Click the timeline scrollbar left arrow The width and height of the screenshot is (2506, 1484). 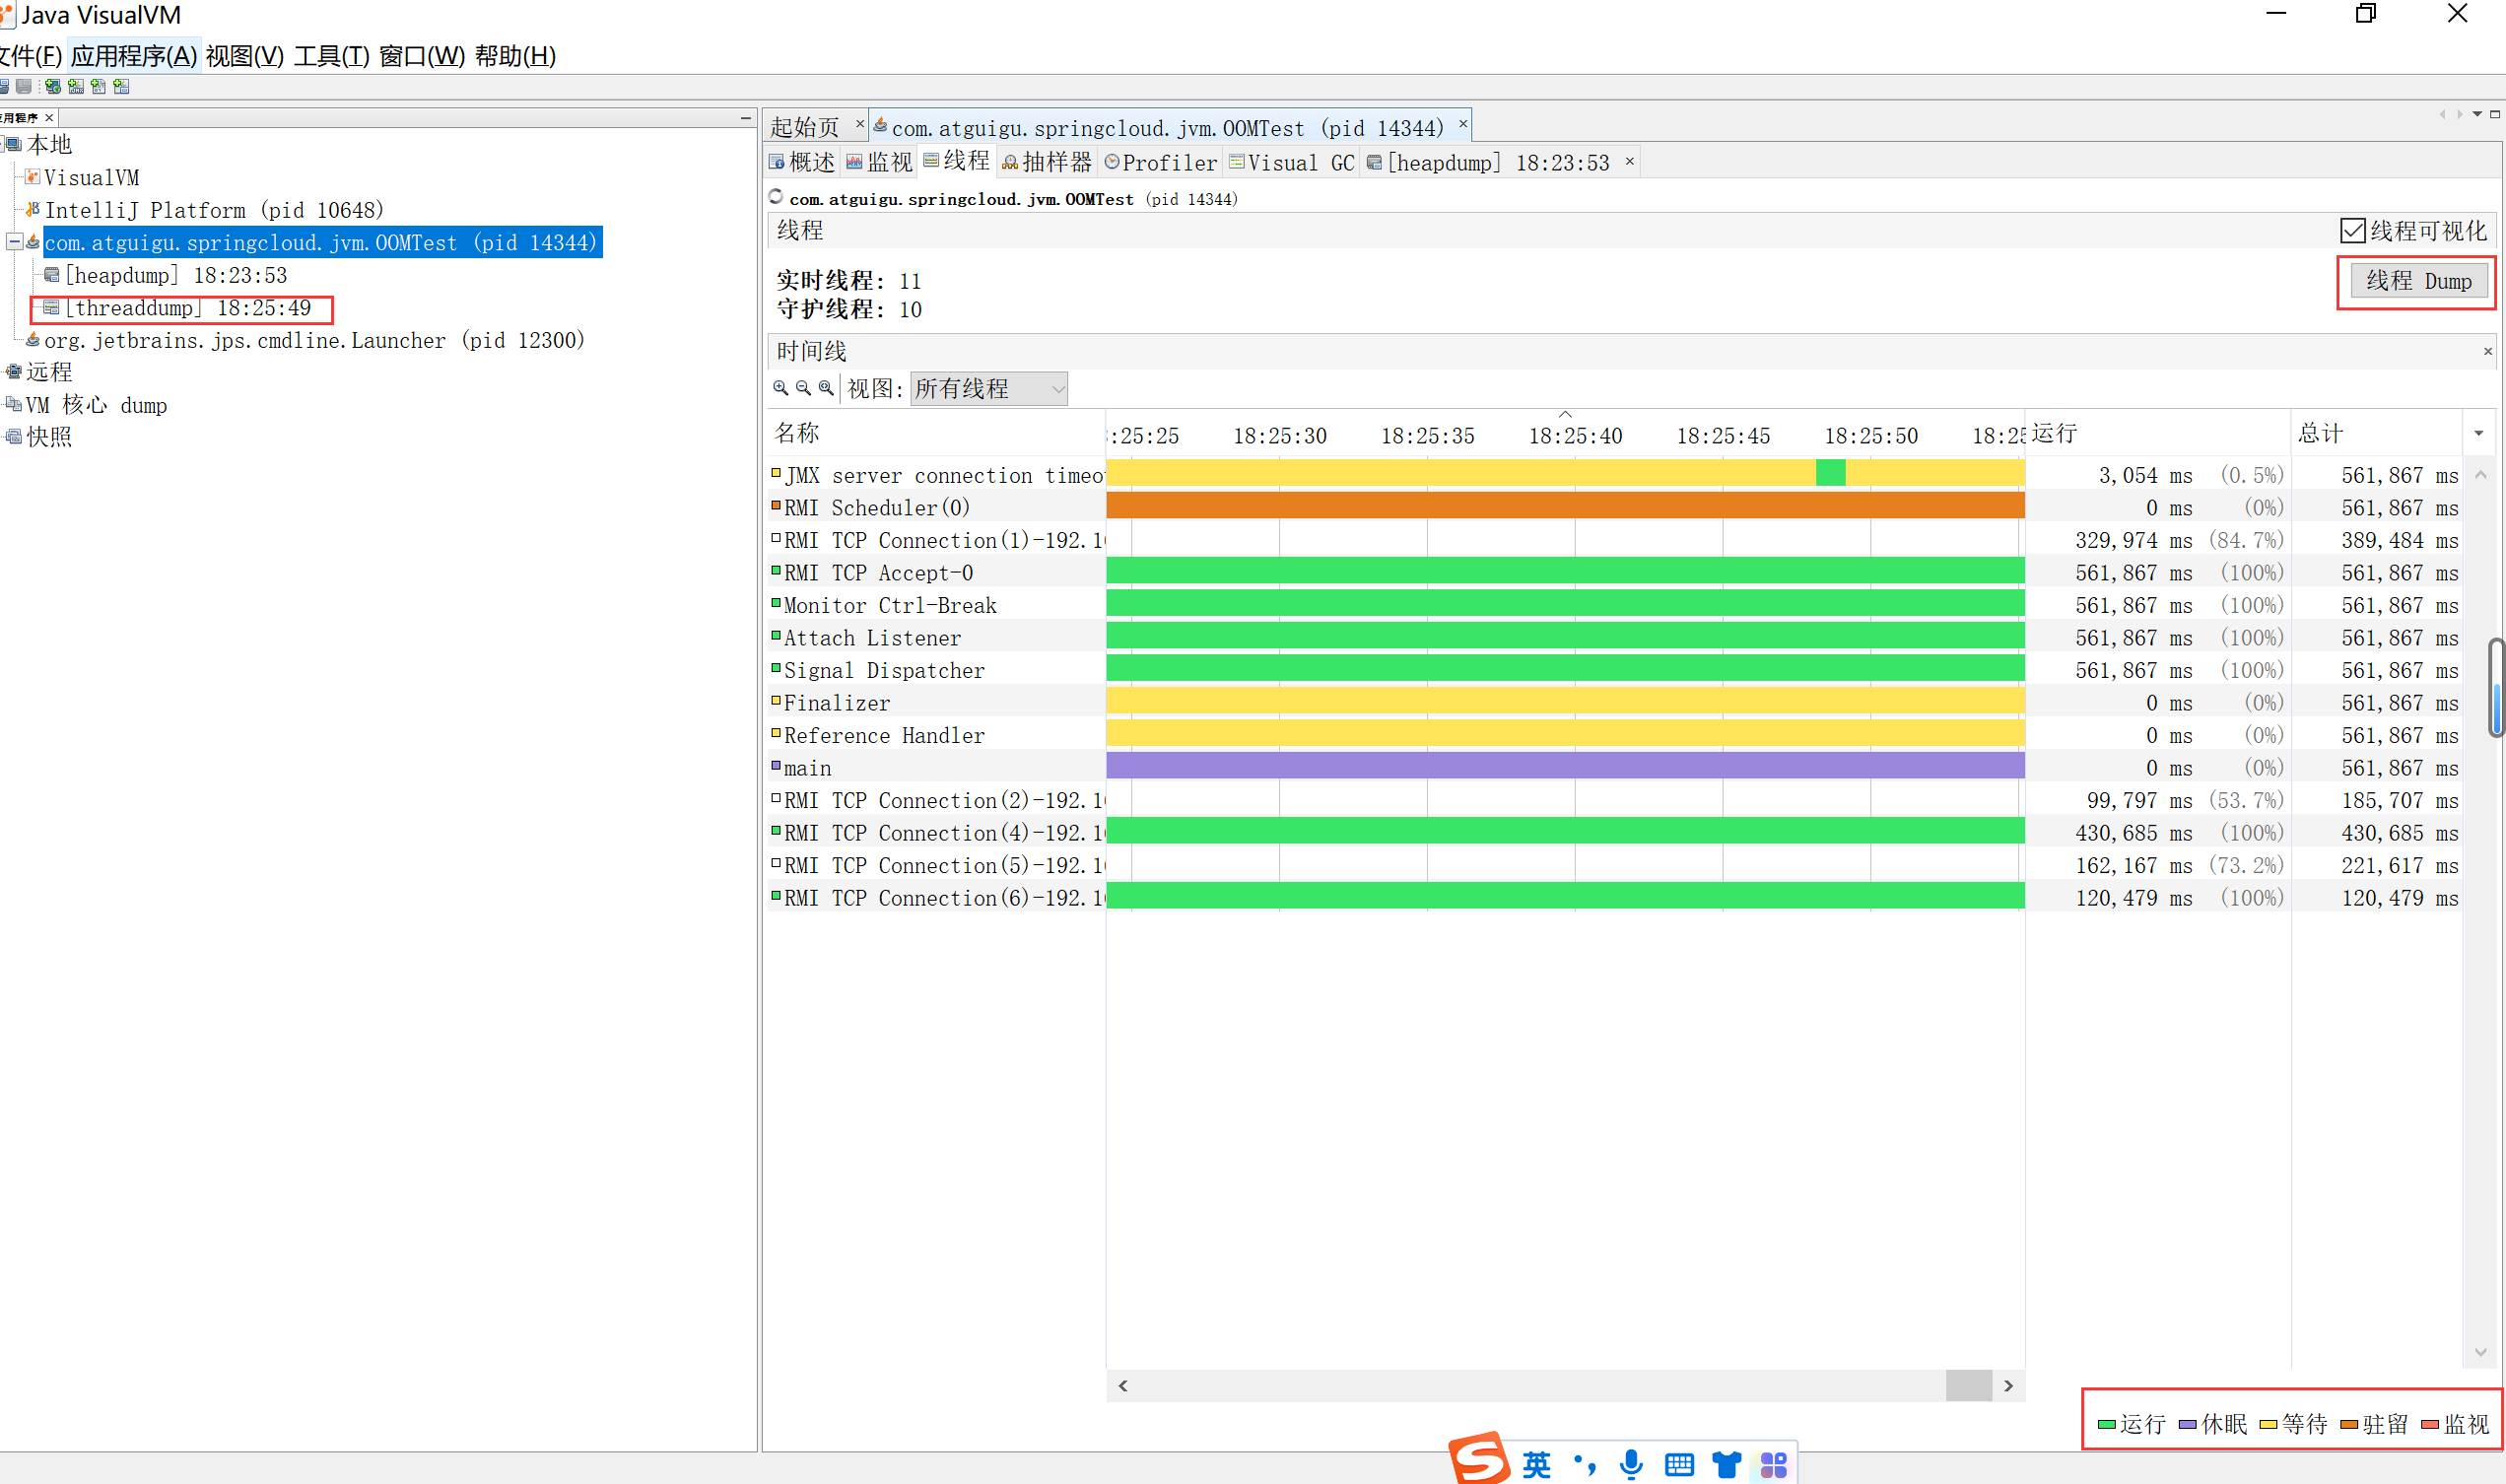1123,1385
